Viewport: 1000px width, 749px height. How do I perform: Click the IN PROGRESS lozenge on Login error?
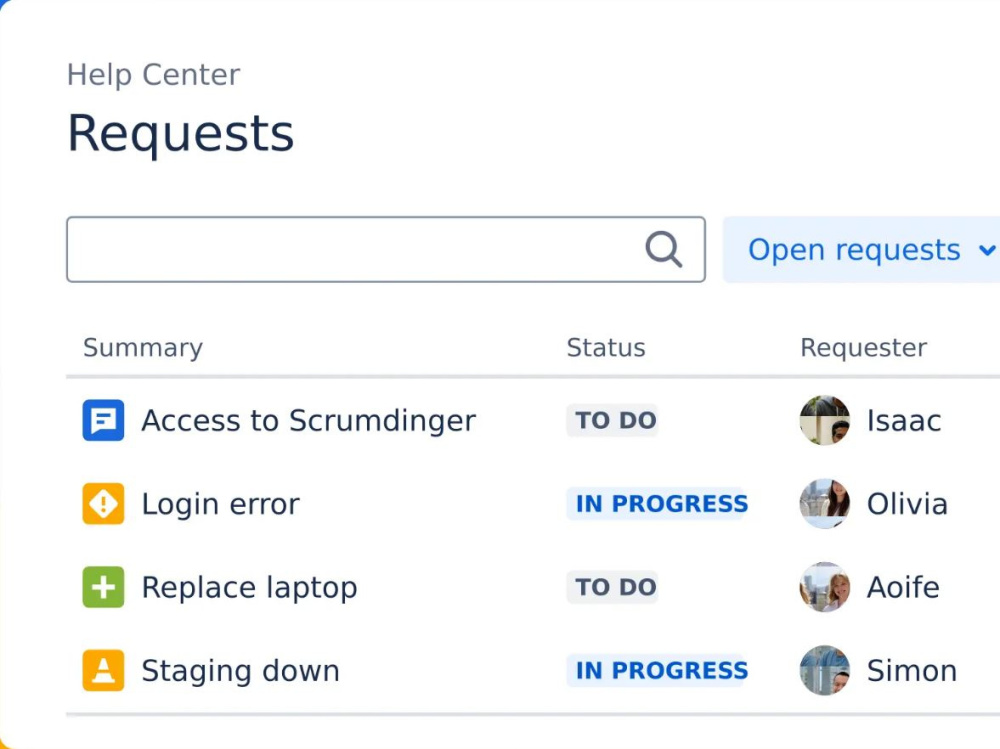point(658,504)
